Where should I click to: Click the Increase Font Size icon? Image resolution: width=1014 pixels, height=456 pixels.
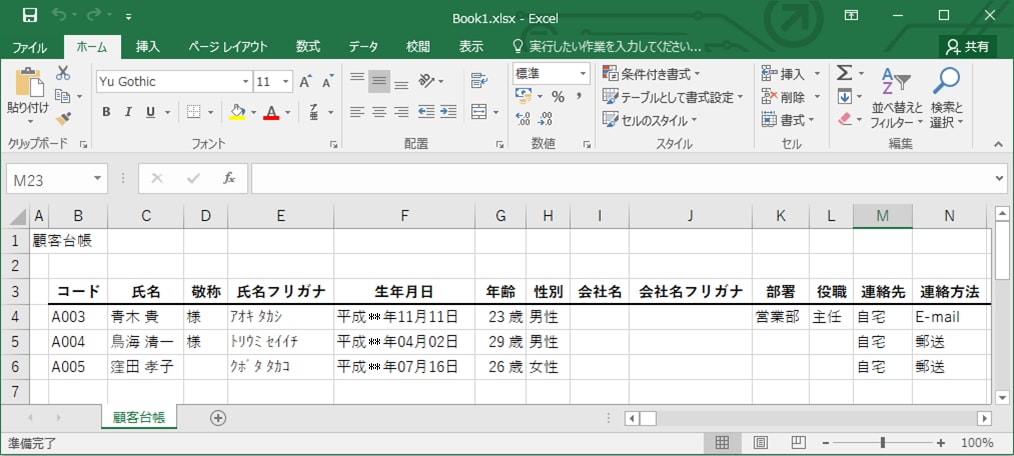[x=305, y=81]
